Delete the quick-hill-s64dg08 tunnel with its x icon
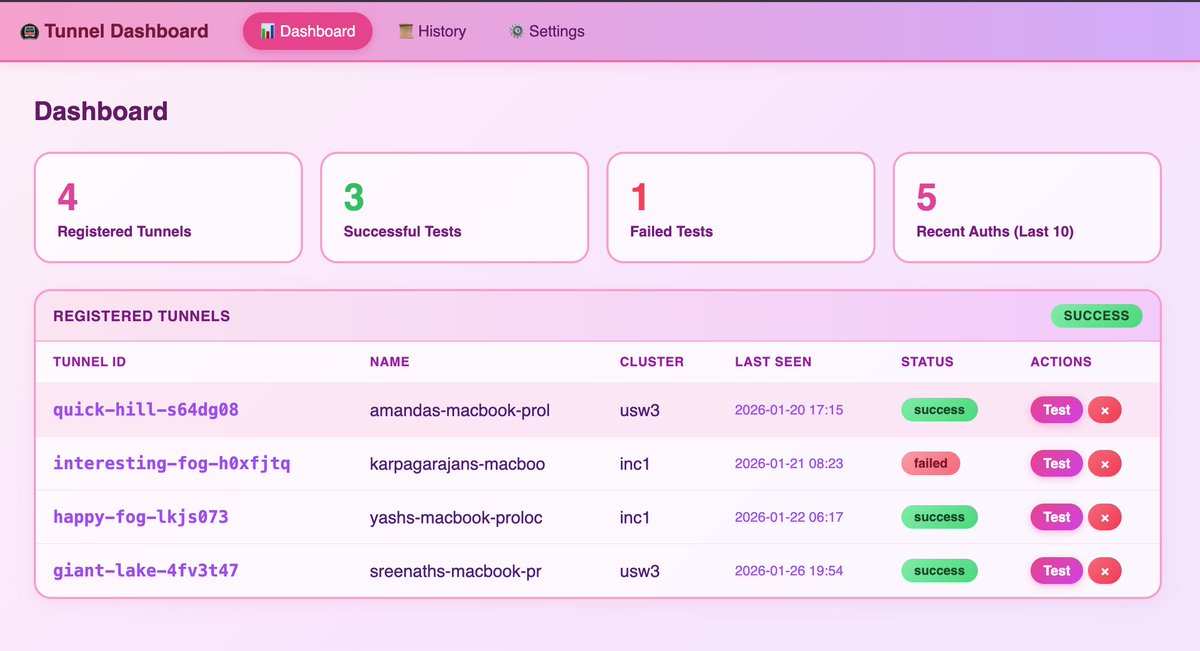1200x651 pixels. [1105, 410]
